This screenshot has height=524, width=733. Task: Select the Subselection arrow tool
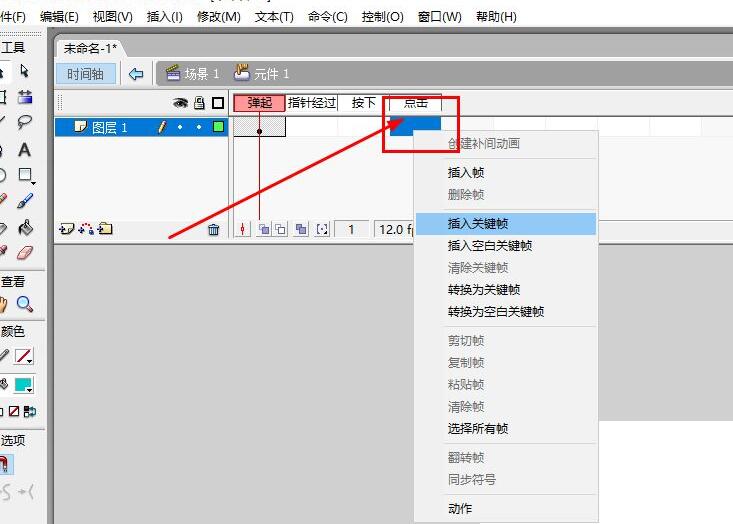pyautogui.click(x=24, y=71)
